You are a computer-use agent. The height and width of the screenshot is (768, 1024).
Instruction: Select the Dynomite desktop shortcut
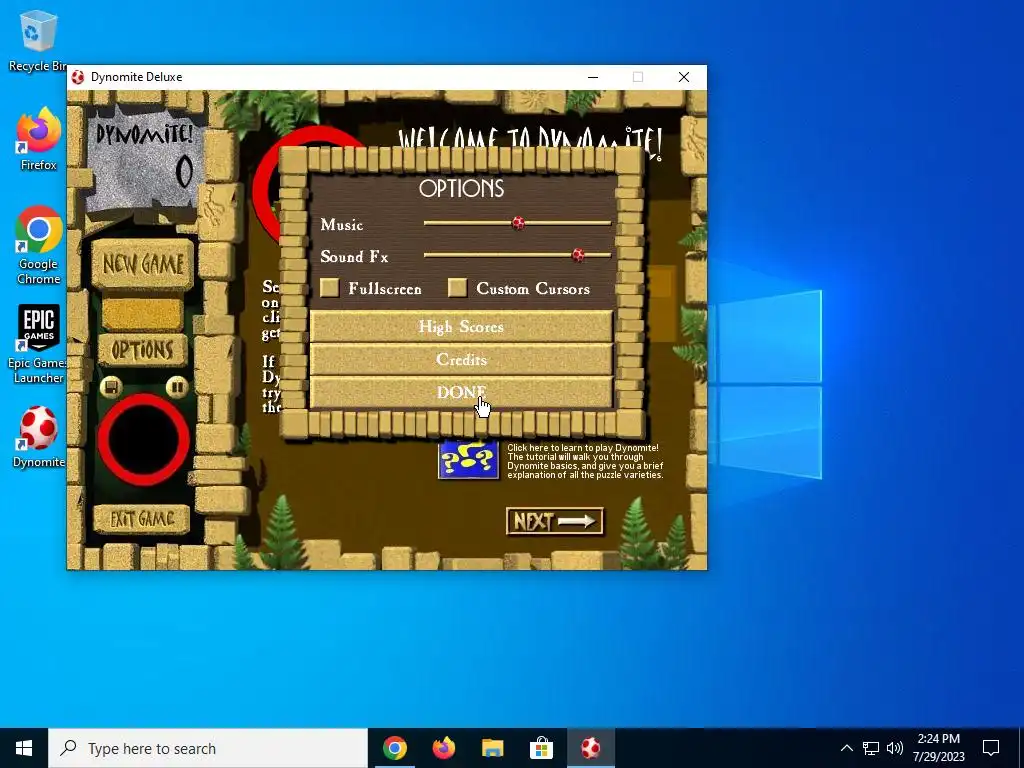[39, 437]
